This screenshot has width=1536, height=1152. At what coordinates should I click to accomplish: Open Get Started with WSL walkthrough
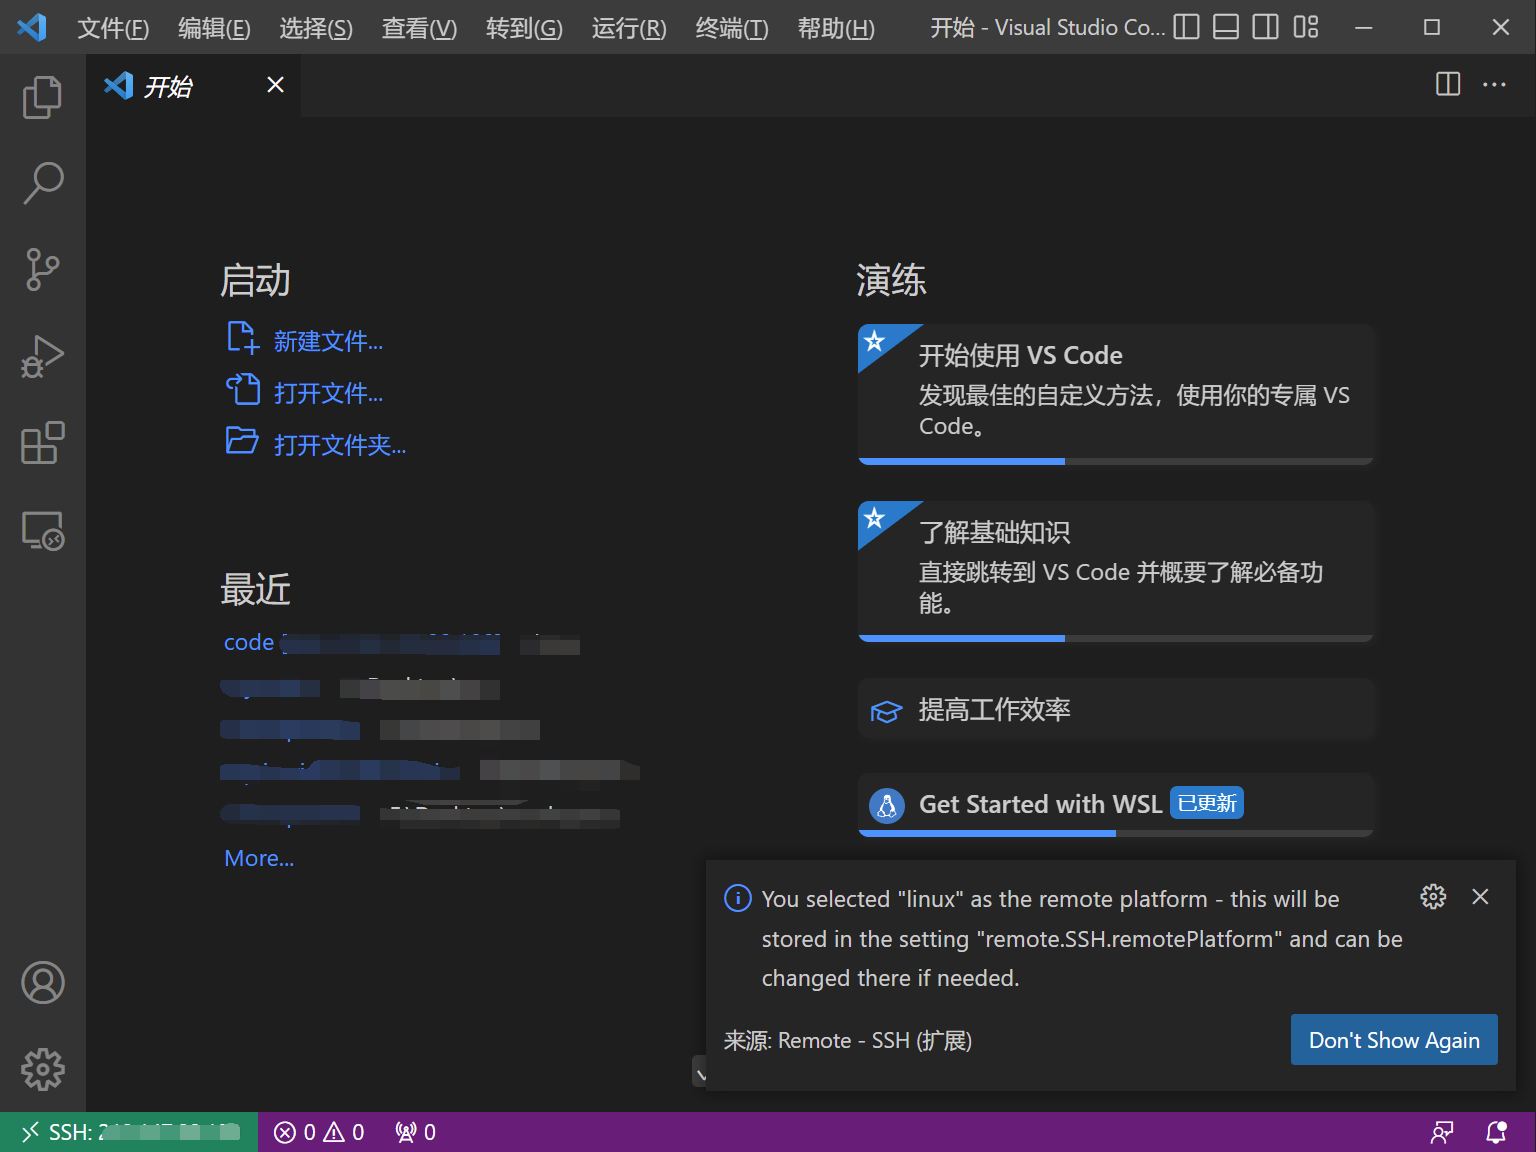[1116, 804]
